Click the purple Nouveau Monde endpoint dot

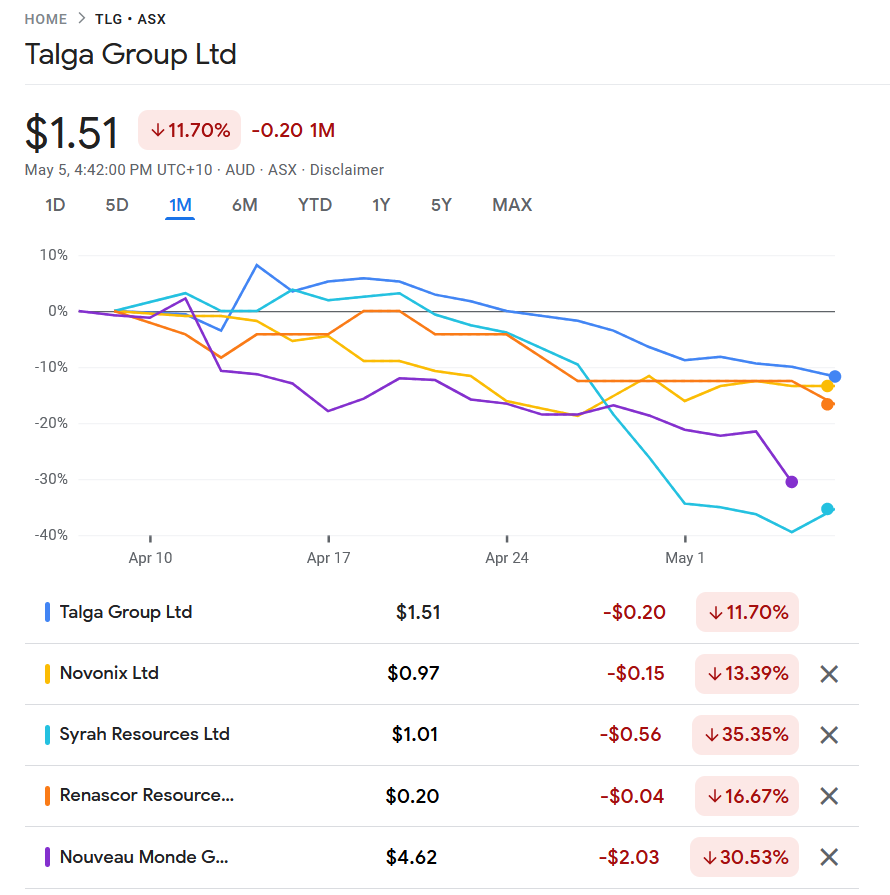tap(792, 482)
